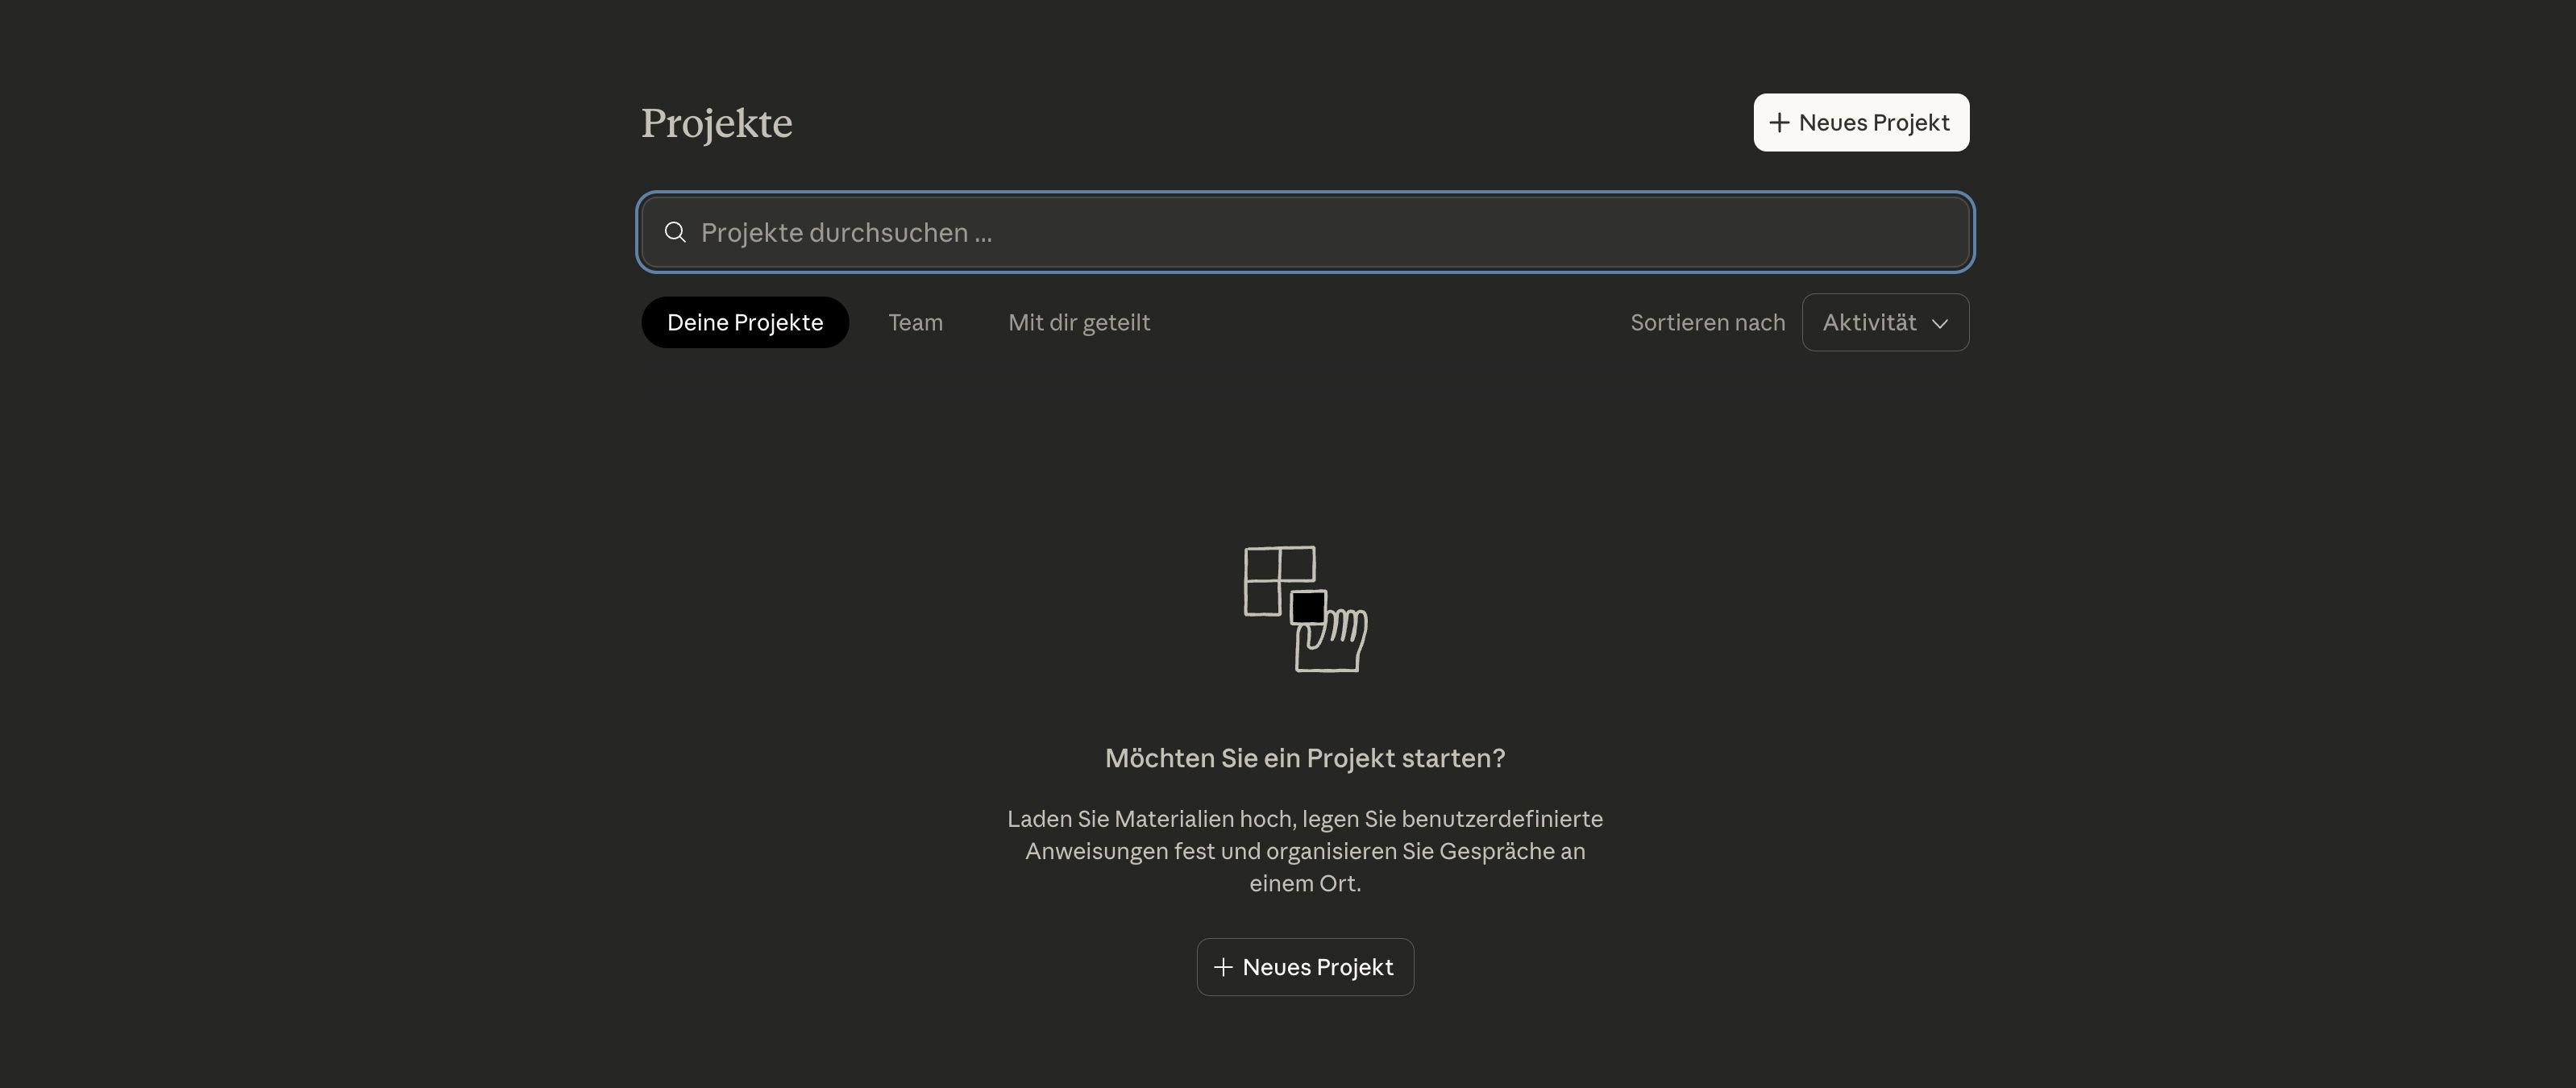Click the Laden Sie Materialien hoch description text
Image resolution: width=2576 pixels, height=1088 pixels.
(1304, 850)
